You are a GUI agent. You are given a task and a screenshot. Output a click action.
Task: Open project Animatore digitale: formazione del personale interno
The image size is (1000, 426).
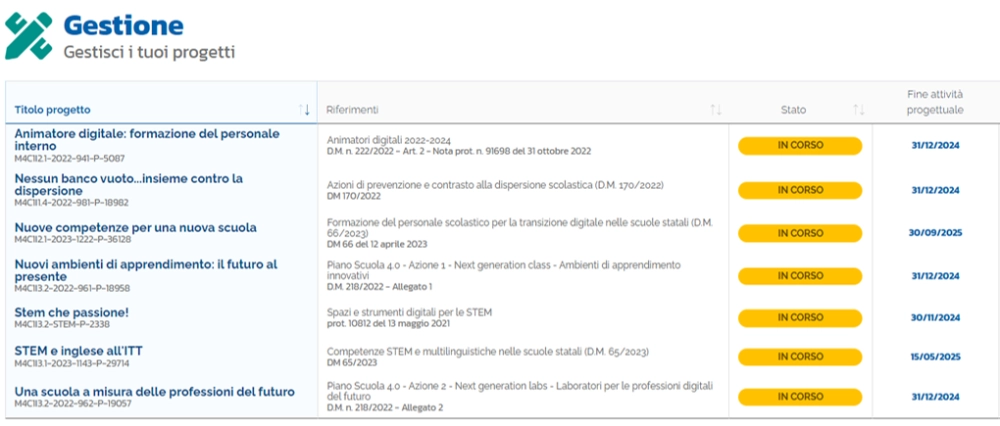[147, 139]
